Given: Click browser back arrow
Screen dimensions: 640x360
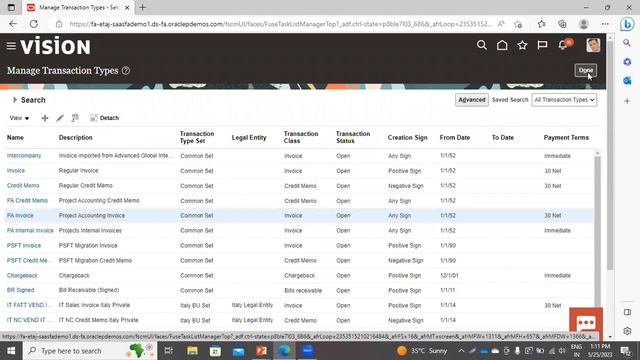Looking at the screenshot, I should [13, 24].
